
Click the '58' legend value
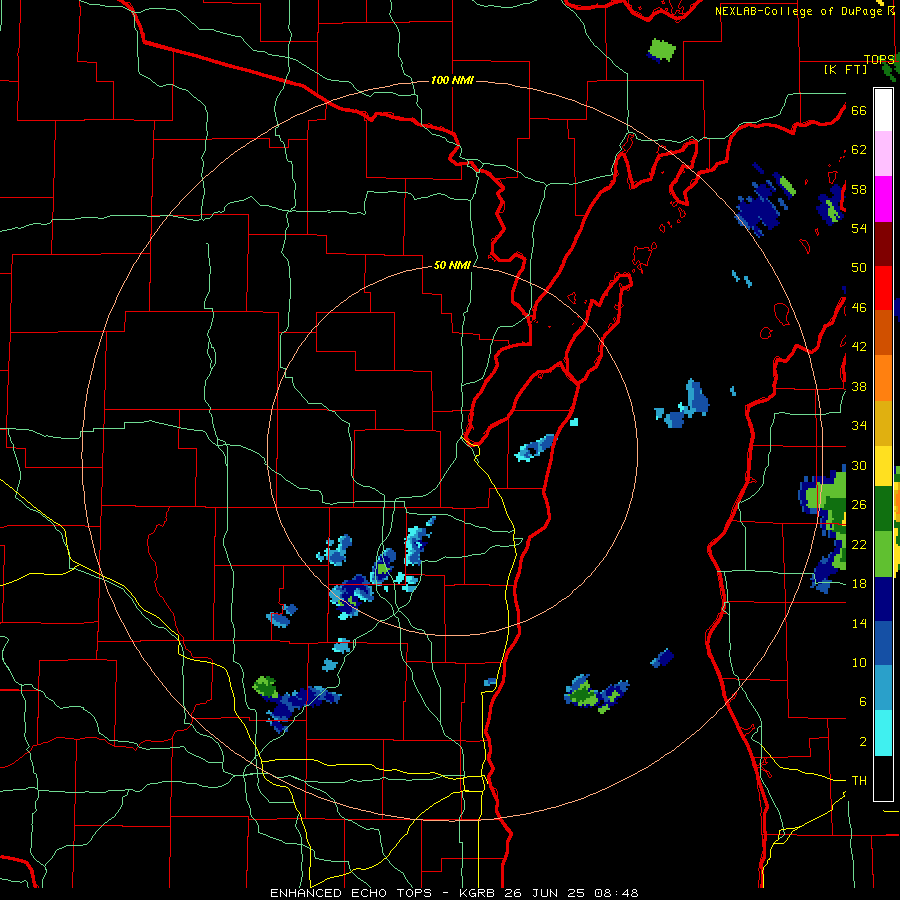click(859, 189)
